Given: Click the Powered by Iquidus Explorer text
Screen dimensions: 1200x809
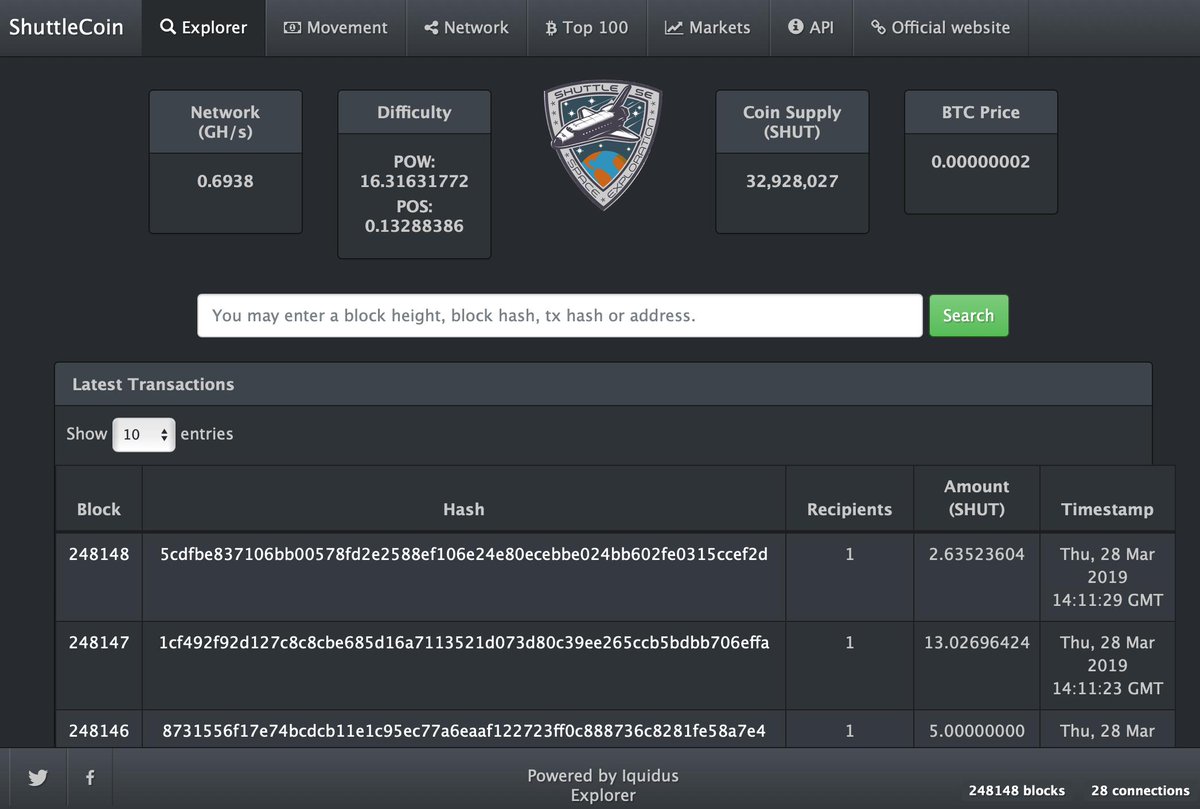Looking at the screenshot, I should (x=603, y=785).
